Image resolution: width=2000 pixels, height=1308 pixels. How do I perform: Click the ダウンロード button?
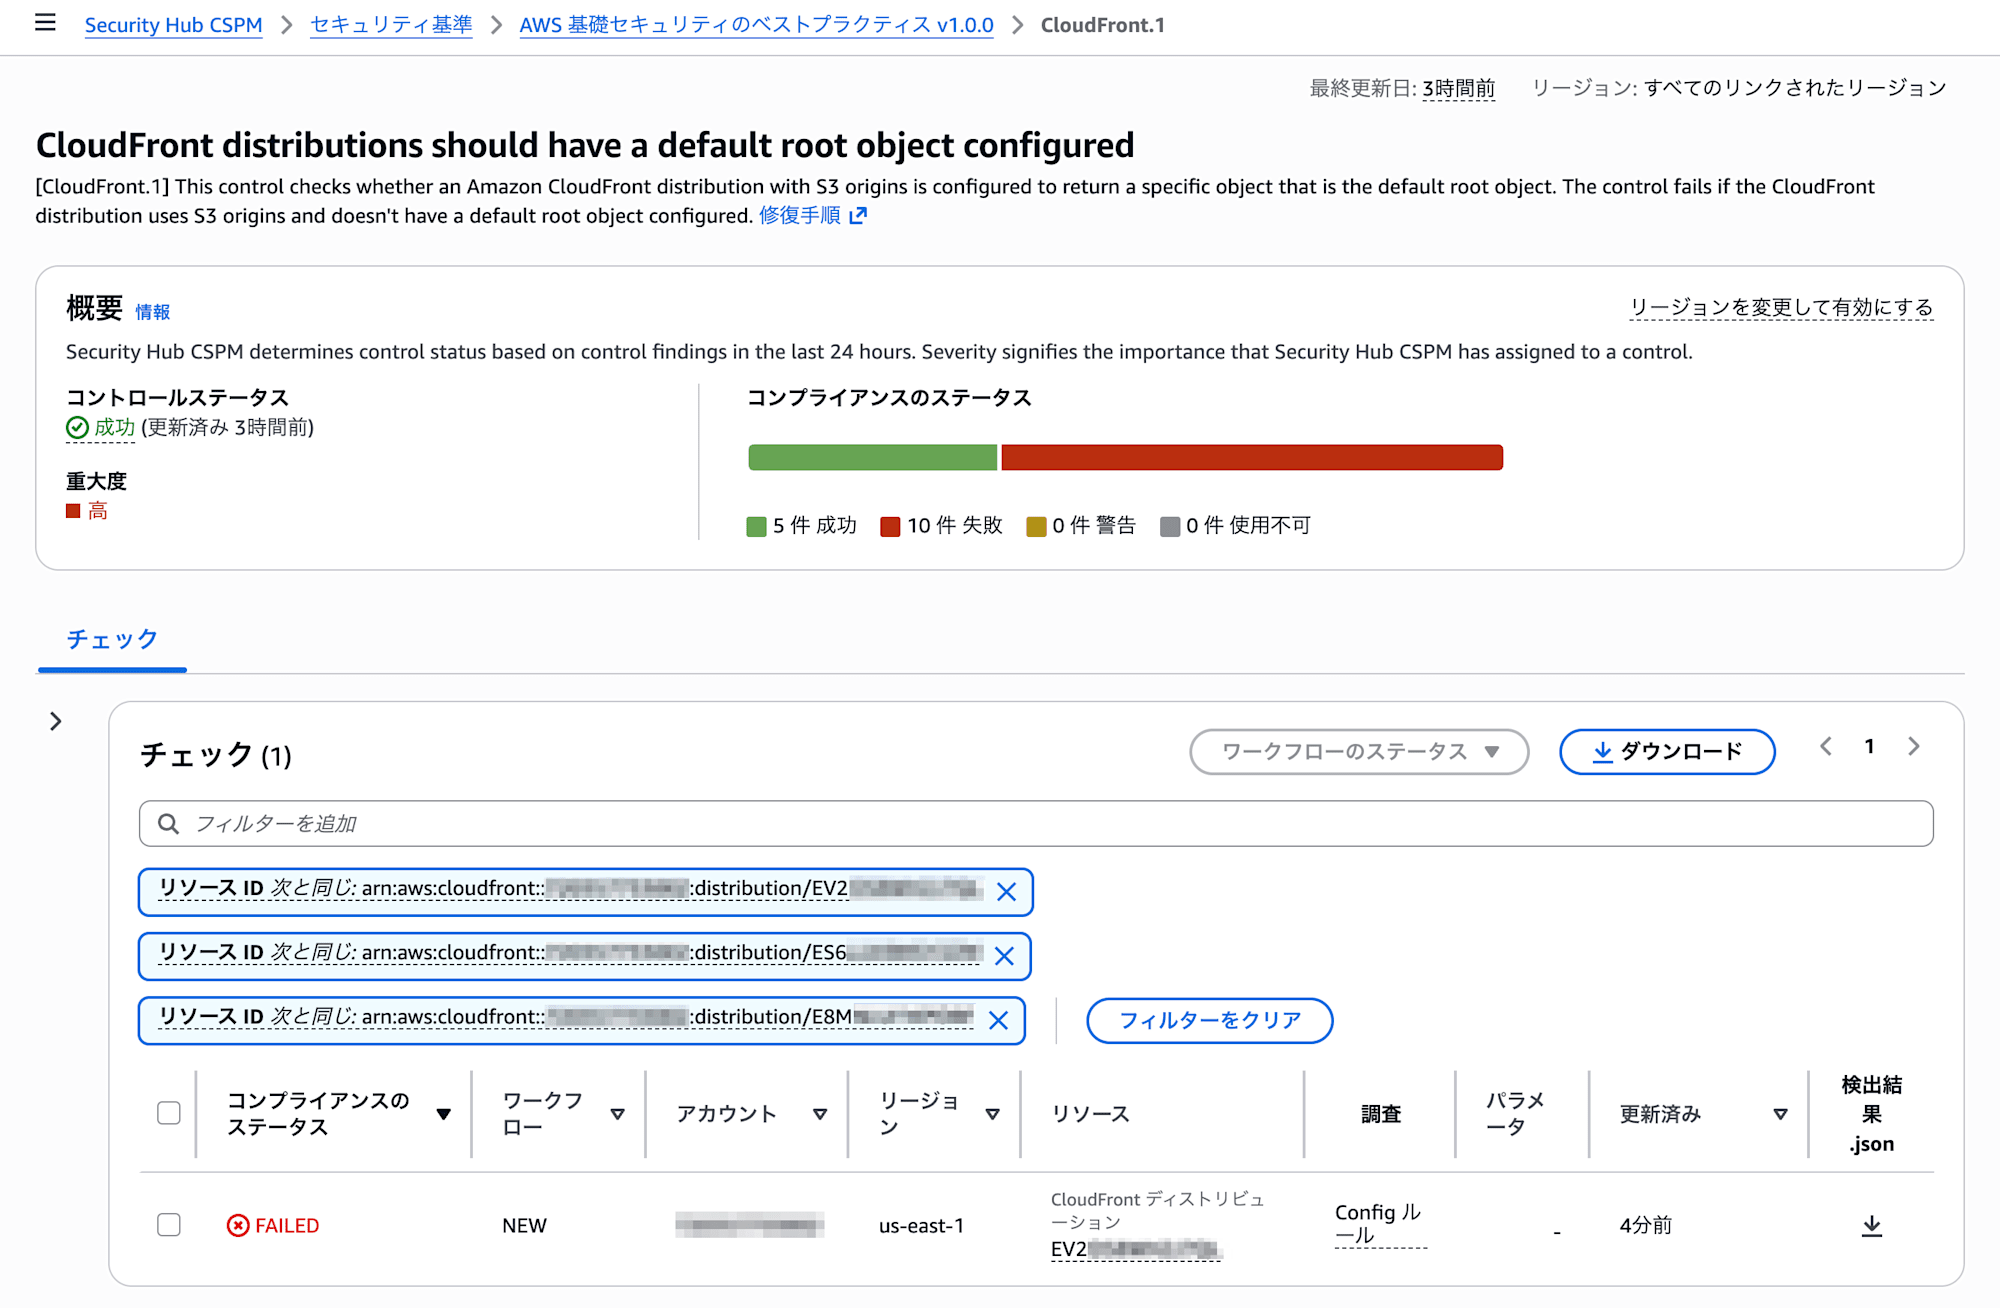coord(1667,752)
